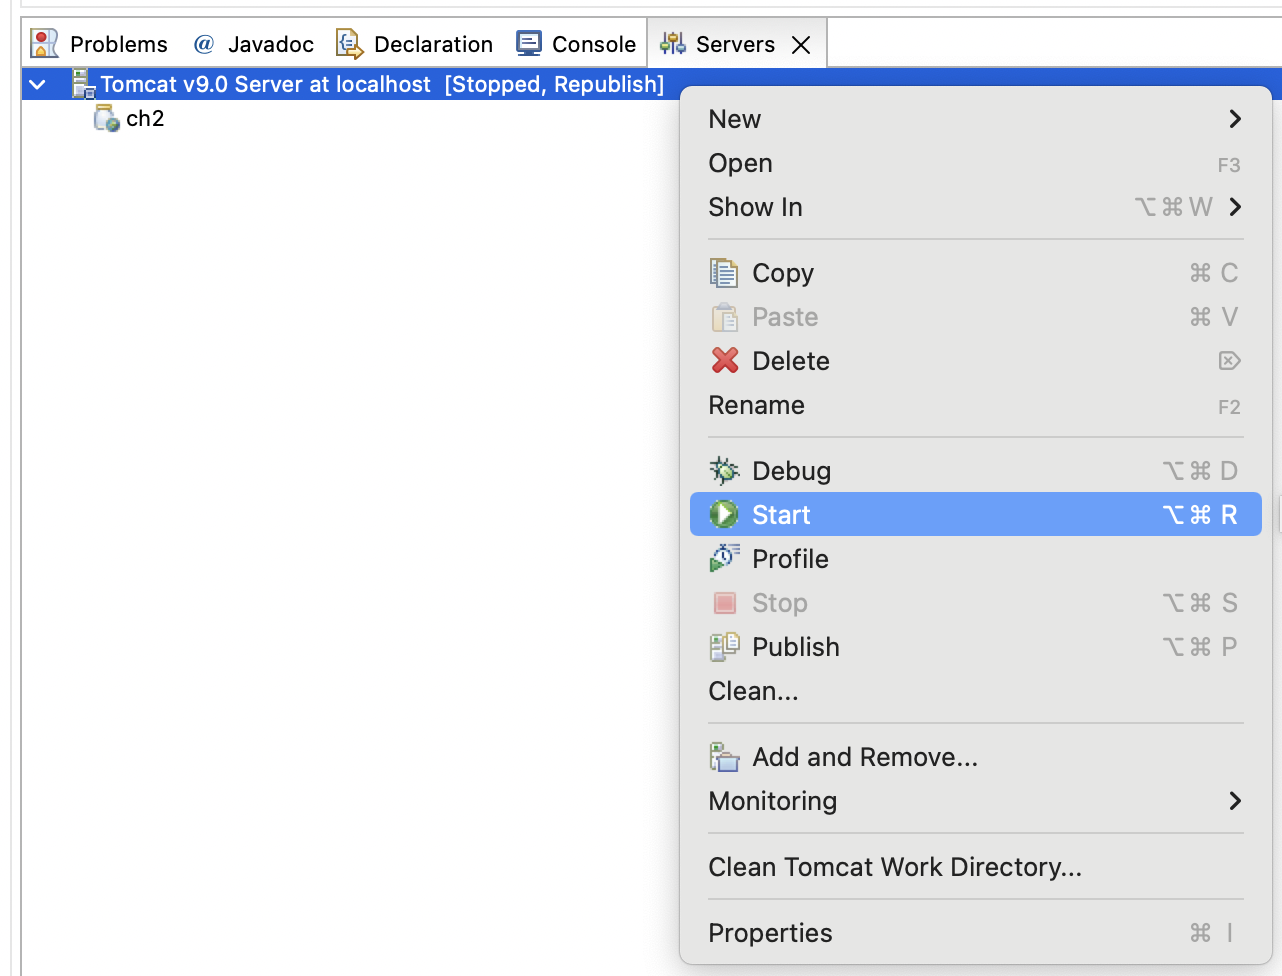Screen dimensions: 1282x976
Task: Click the green Start play icon
Action: click(x=724, y=514)
